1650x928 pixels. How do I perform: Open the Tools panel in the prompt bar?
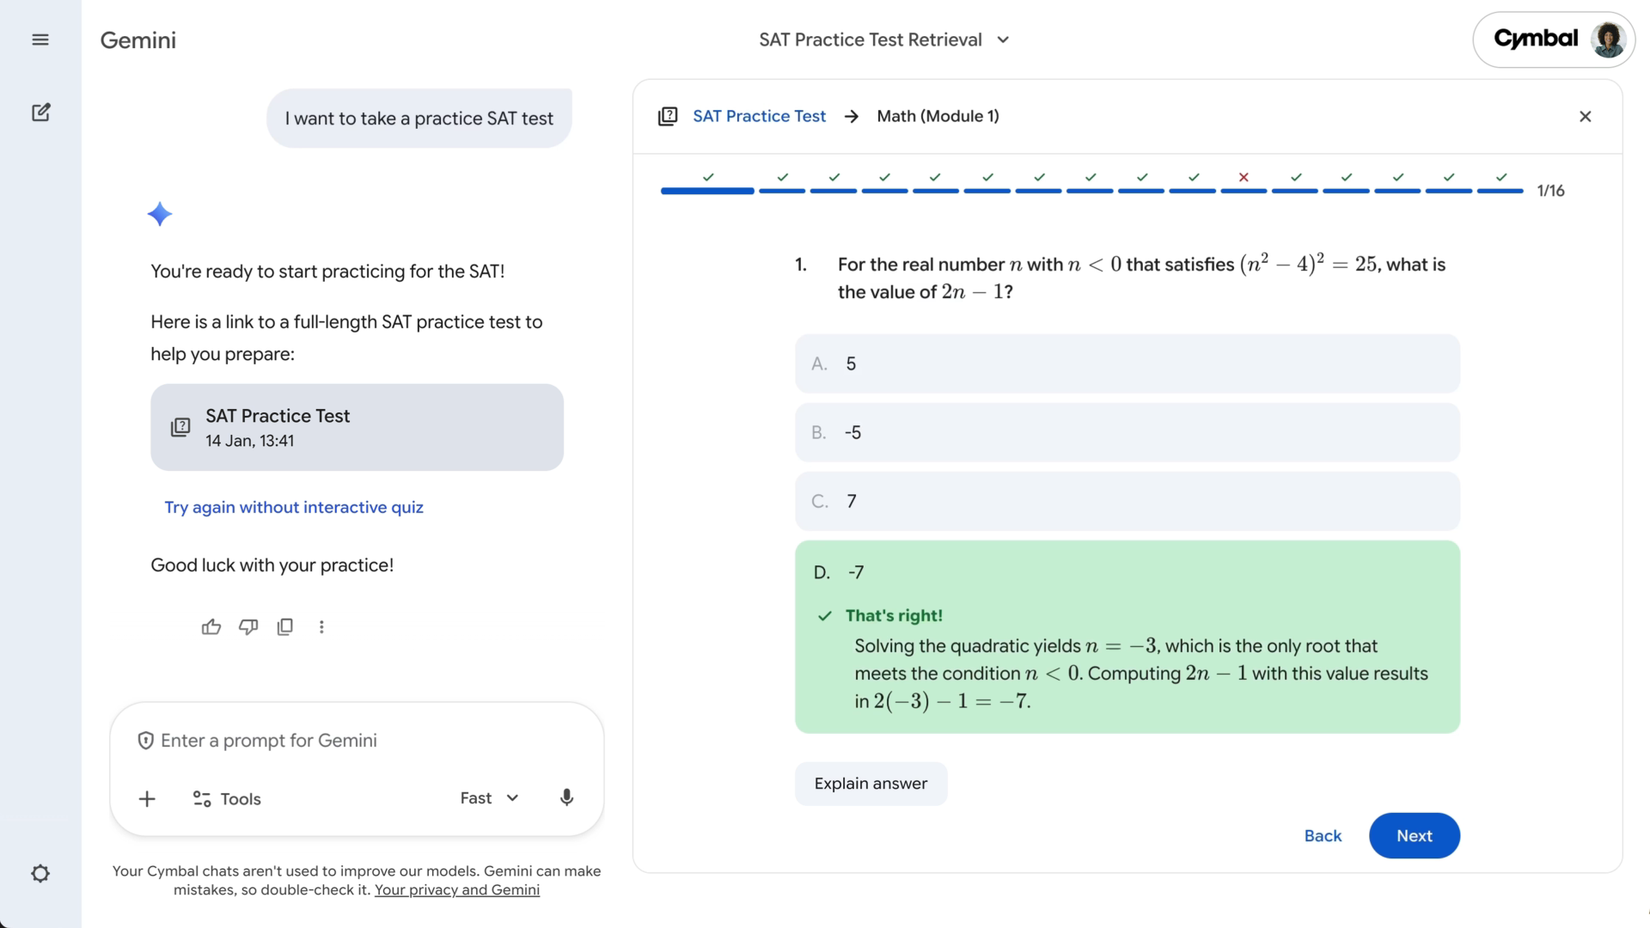(226, 798)
